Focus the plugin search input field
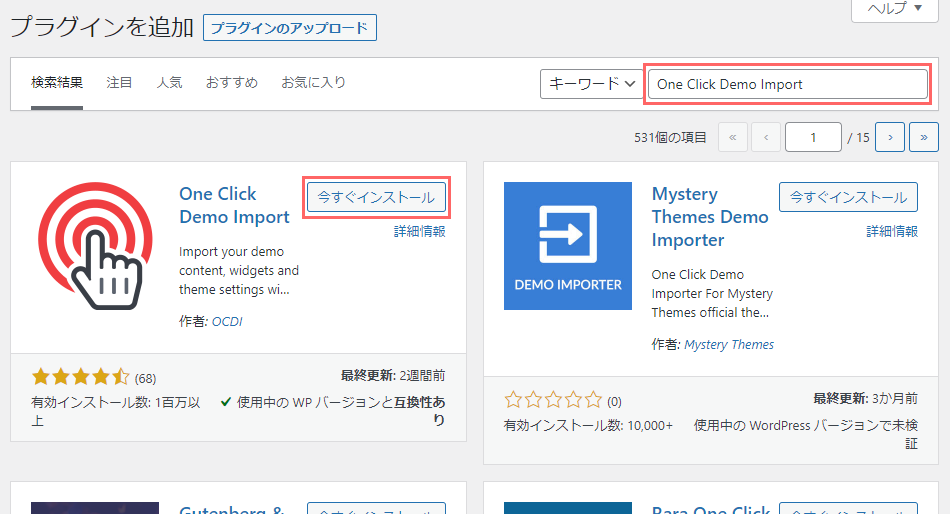Screen dimensions: 950x514 [x=788, y=84]
